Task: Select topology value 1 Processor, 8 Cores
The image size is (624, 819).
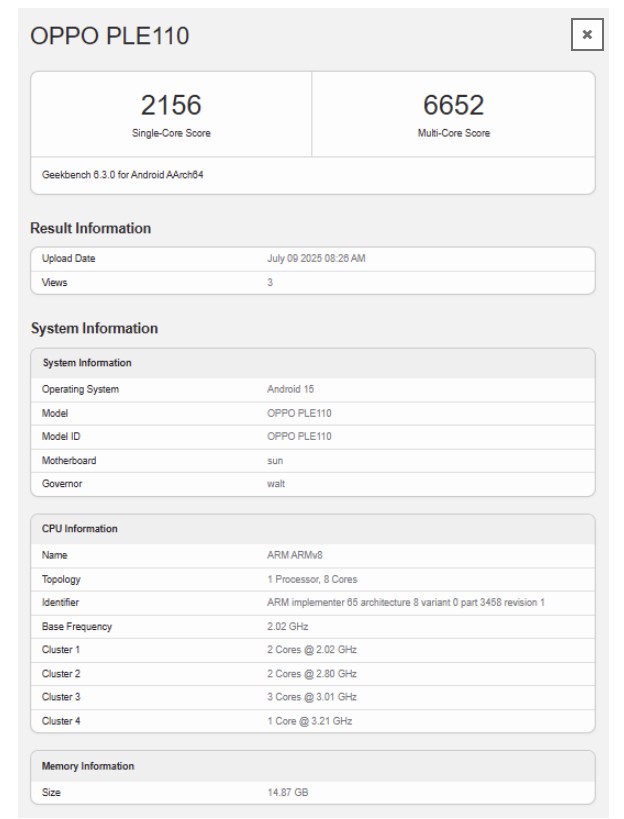Action: (312, 579)
